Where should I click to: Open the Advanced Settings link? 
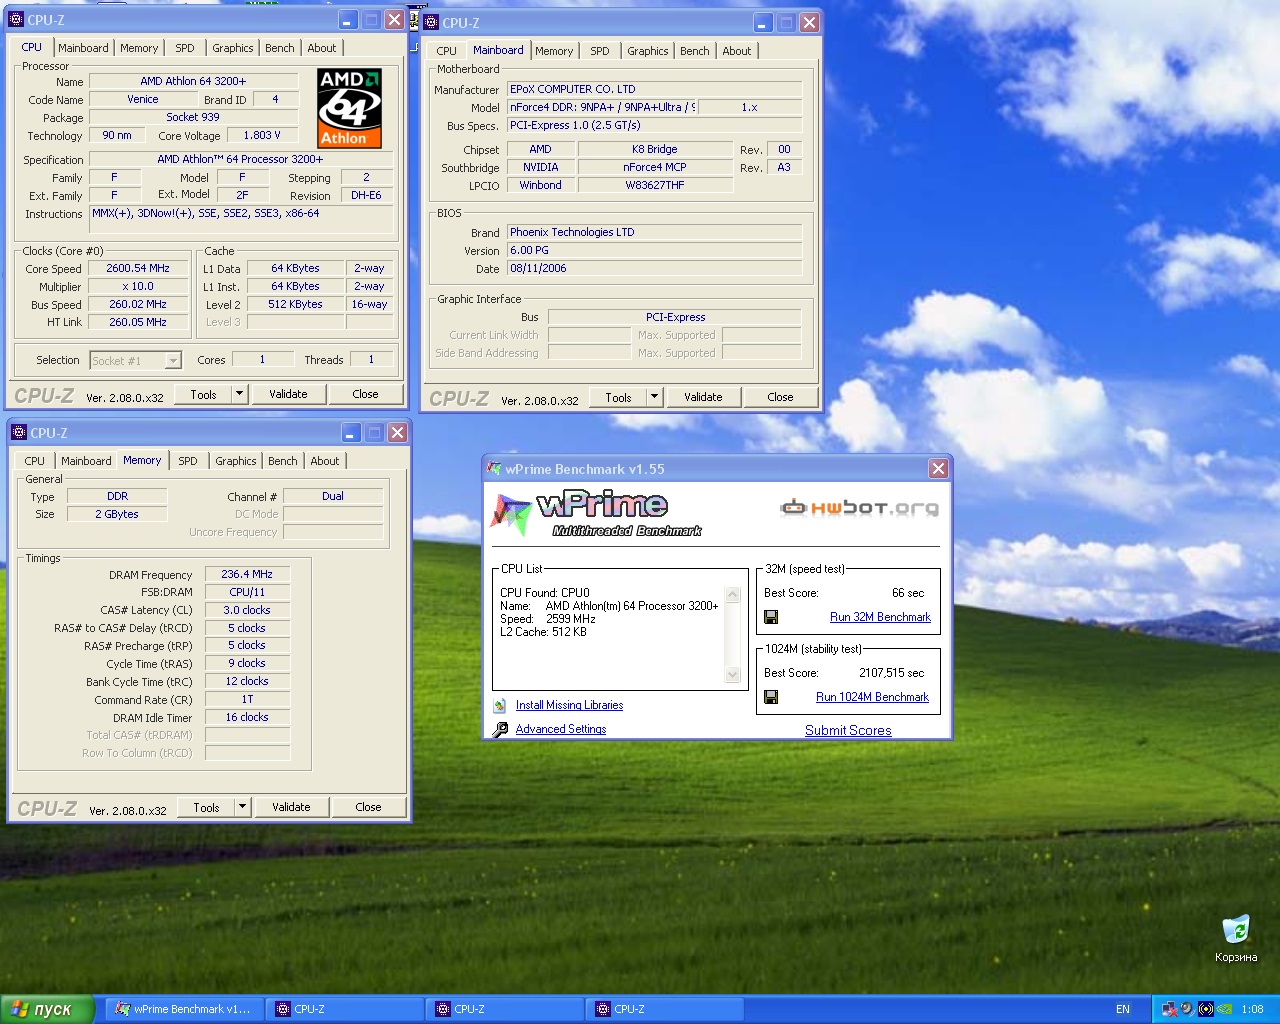(561, 729)
